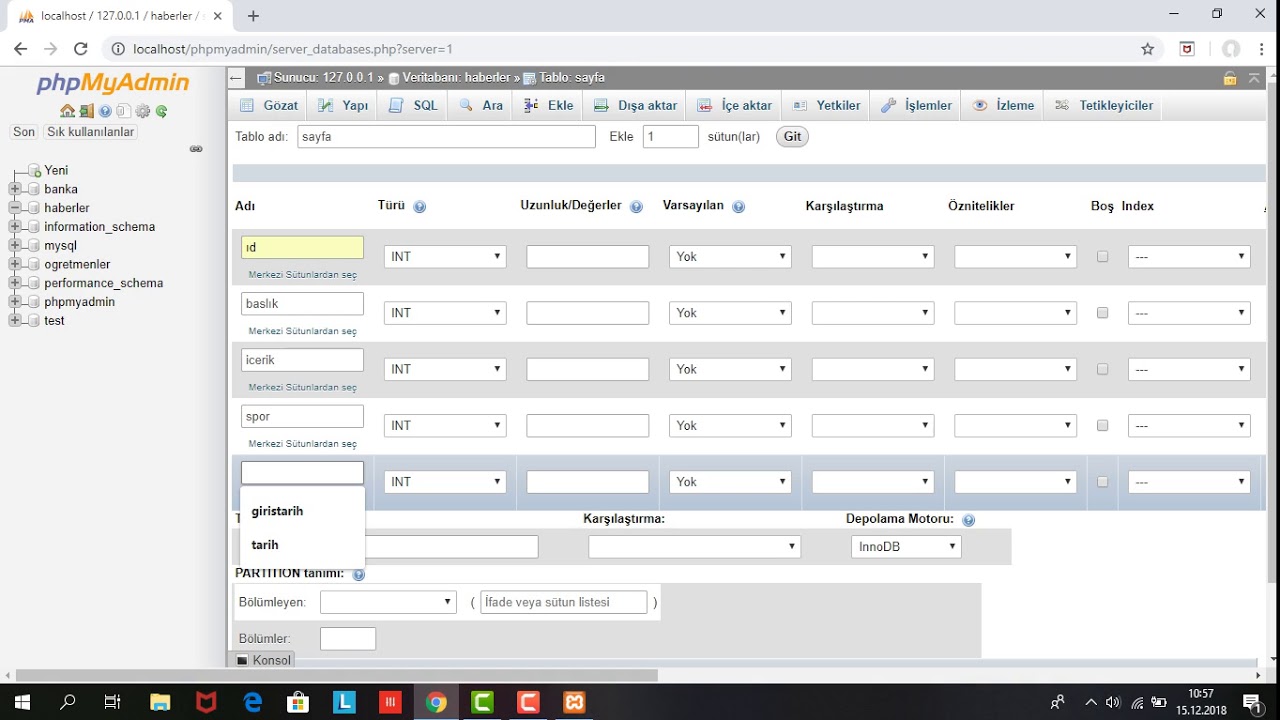Open Windows Start menu

(x=21, y=702)
